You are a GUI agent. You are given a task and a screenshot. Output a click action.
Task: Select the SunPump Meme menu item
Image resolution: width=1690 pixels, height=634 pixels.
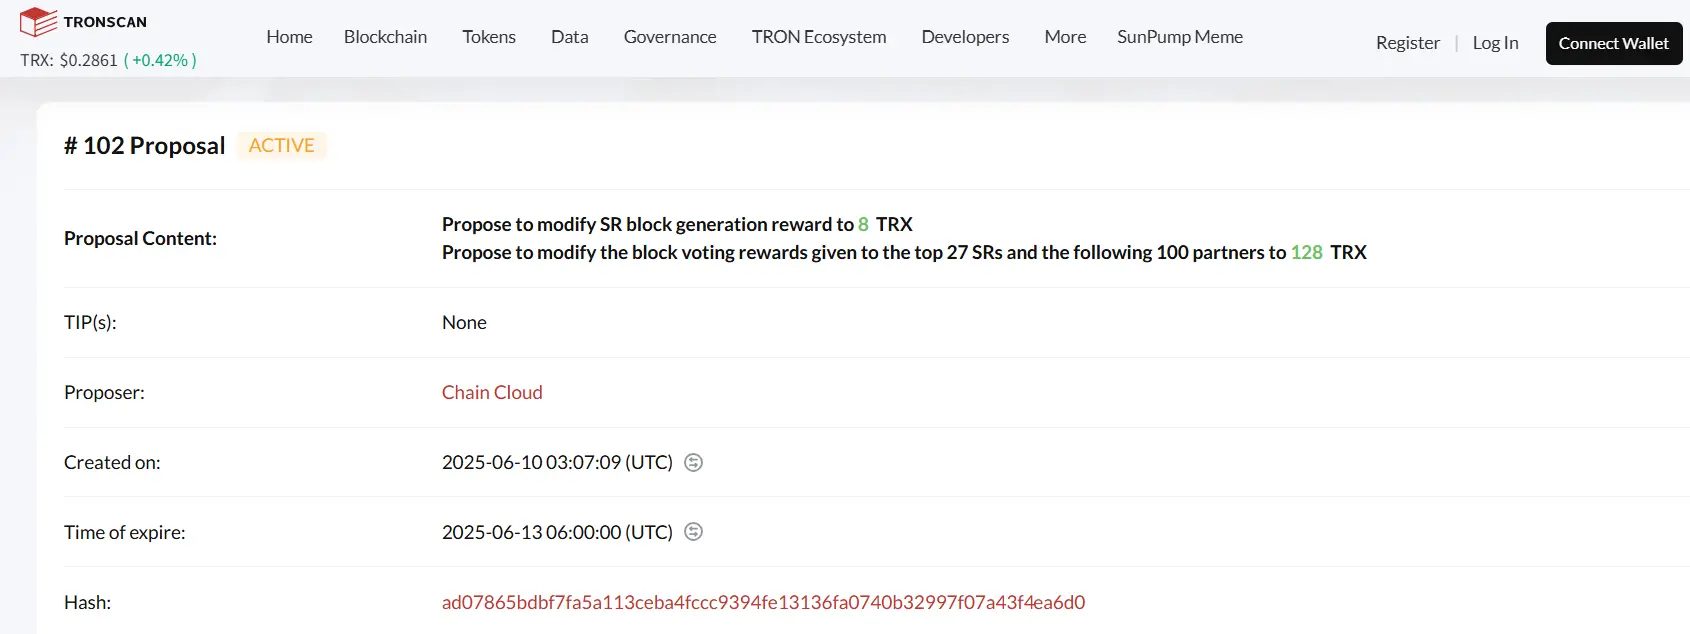click(x=1179, y=37)
